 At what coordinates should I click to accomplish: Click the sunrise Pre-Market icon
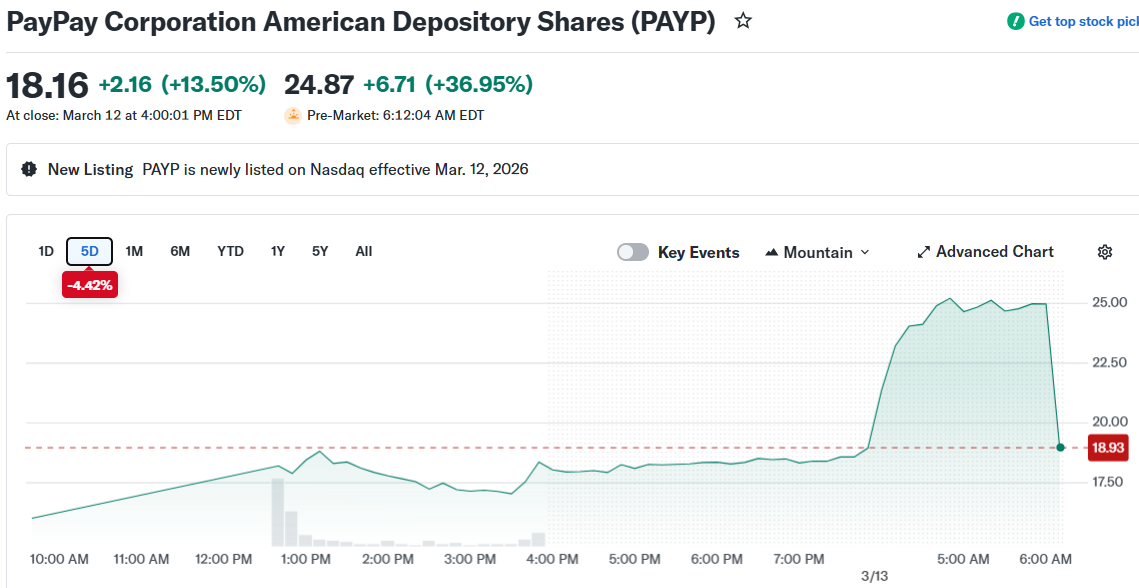(x=293, y=115)
